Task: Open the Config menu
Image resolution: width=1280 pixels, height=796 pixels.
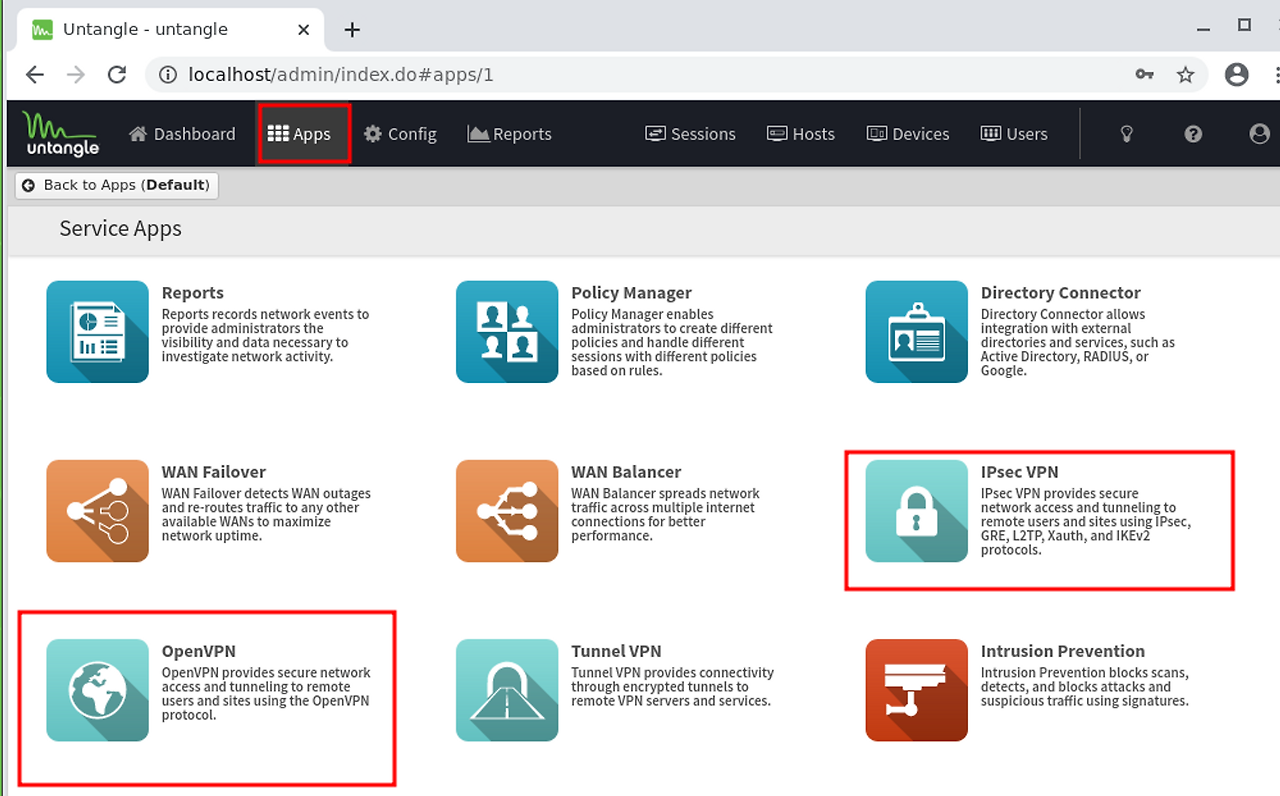Action: coord(400,134)
